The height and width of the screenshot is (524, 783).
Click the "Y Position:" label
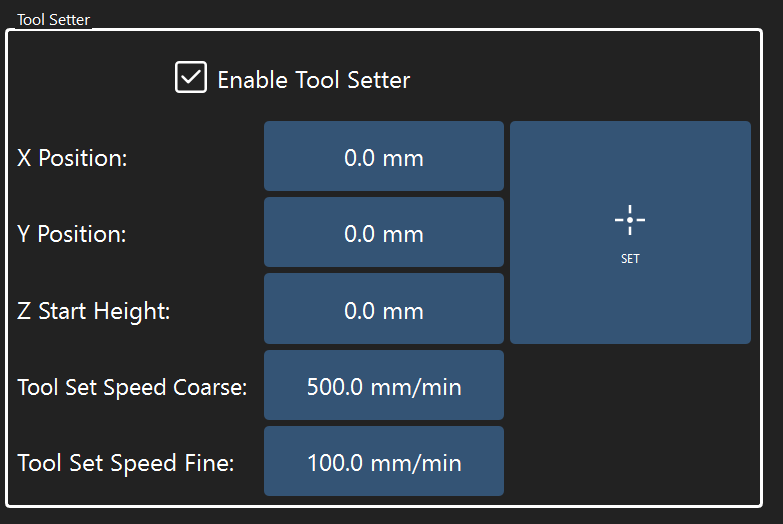pyautogui.click(x=72, y=234)
